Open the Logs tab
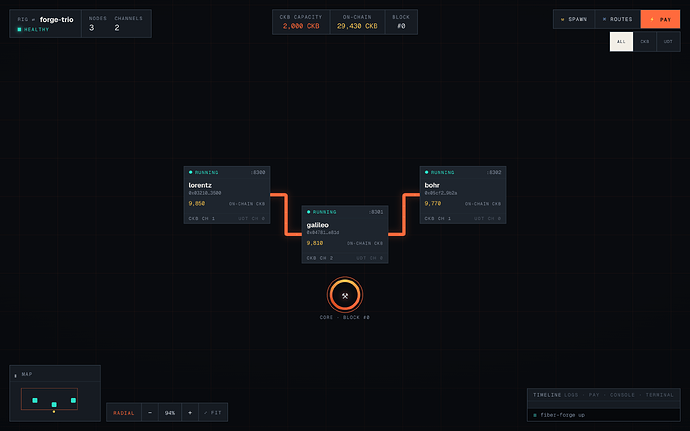The height and width of the screenshot is (431, 690). [571, 395]
